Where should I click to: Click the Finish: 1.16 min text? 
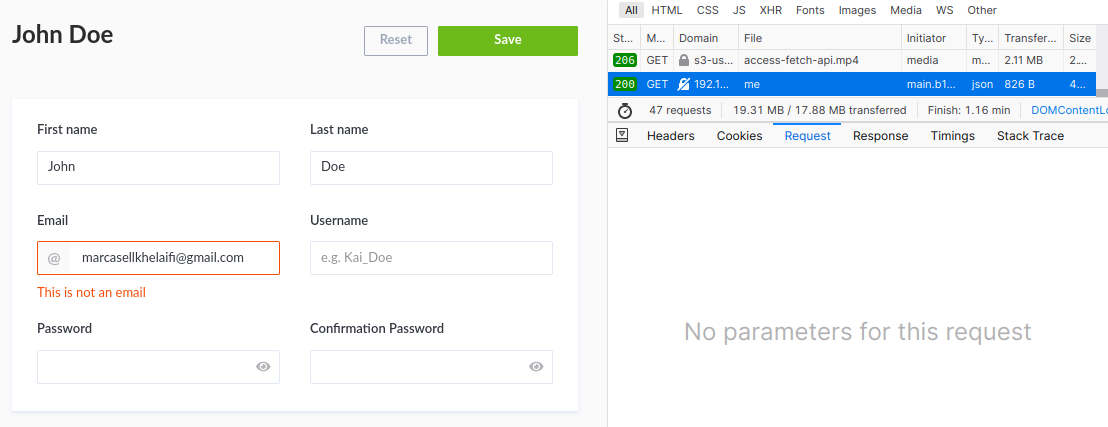click(x=968, y=110)
